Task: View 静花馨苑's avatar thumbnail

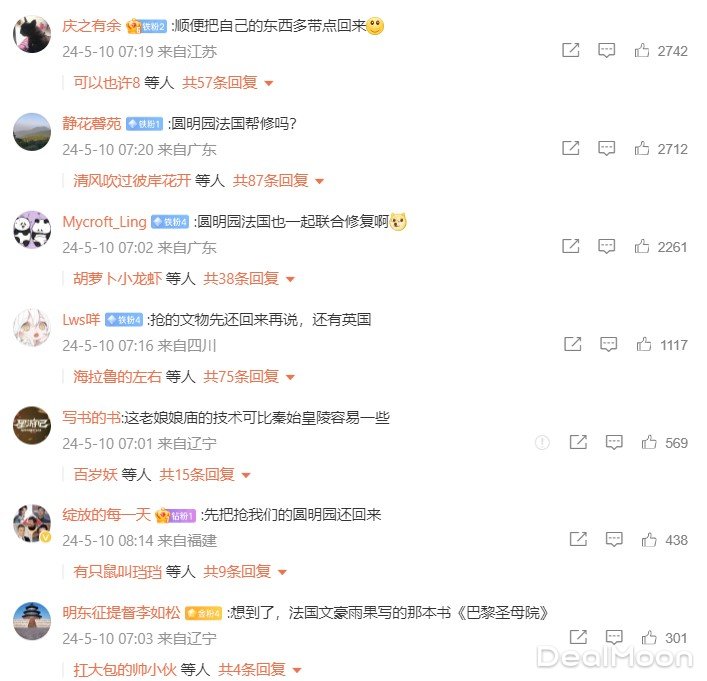Action: click(x=32, y=132)
